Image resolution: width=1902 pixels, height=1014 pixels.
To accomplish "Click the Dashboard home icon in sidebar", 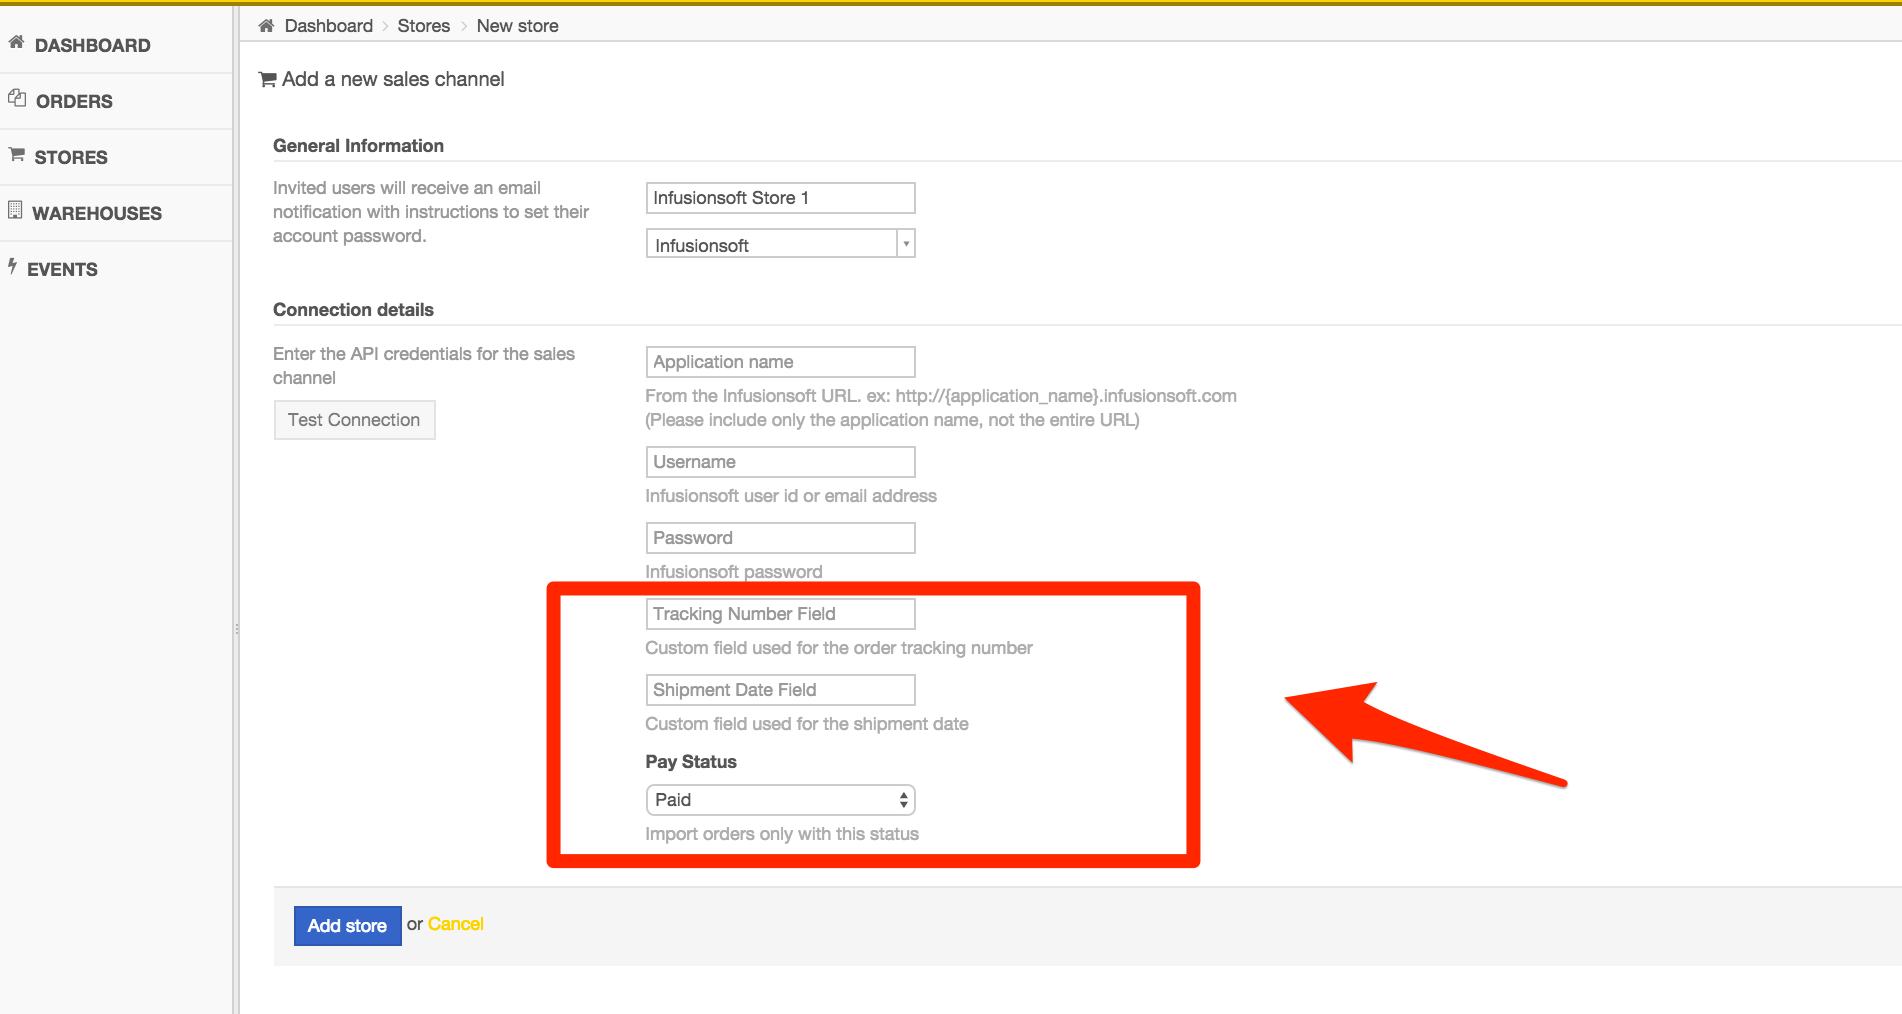I will pos(16,42).
